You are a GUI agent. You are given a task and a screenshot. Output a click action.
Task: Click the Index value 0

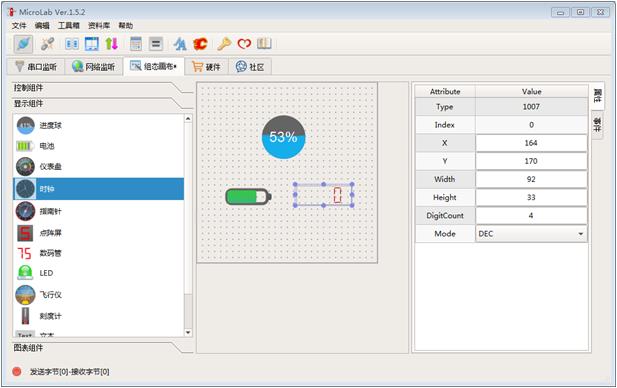pyautogui.click(x=531, y=125)
